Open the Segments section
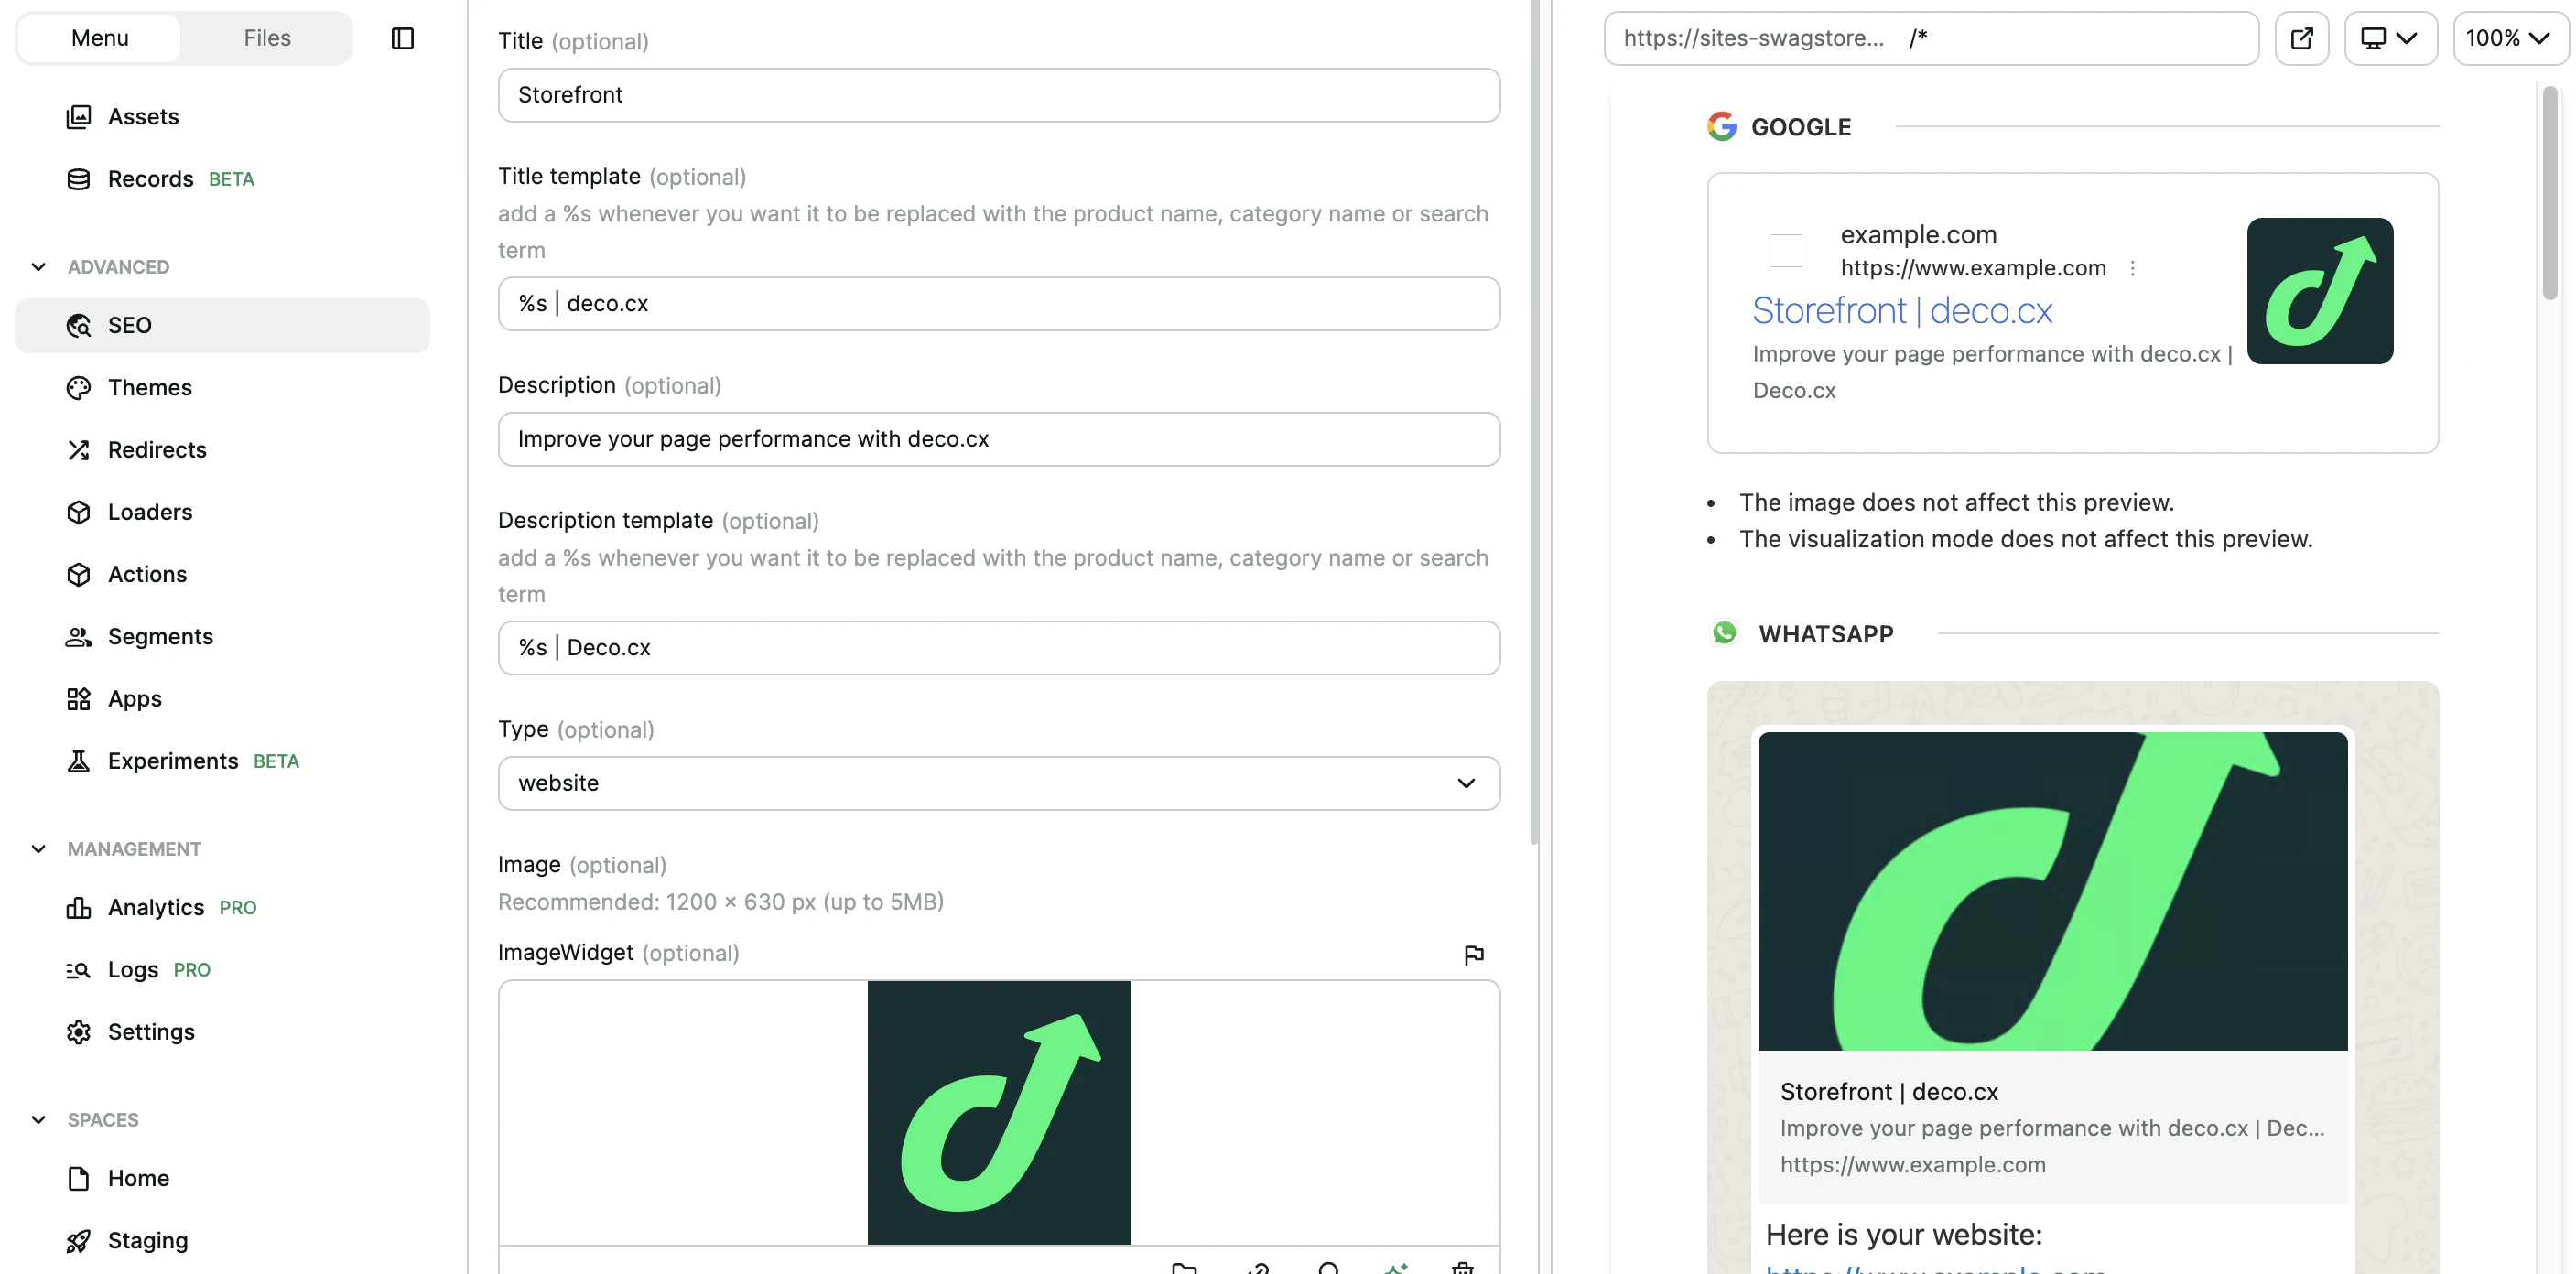The image size is (2576, 1274). point(160,636)
